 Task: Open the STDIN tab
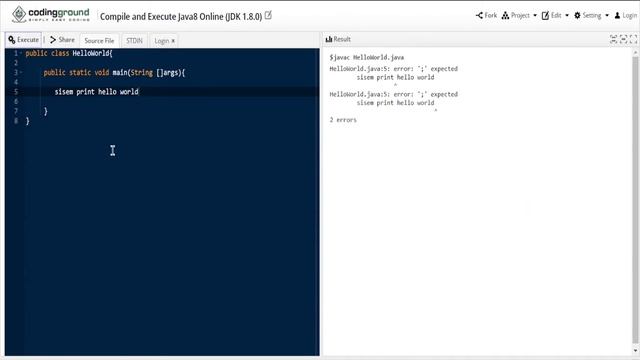click(134, 40)
